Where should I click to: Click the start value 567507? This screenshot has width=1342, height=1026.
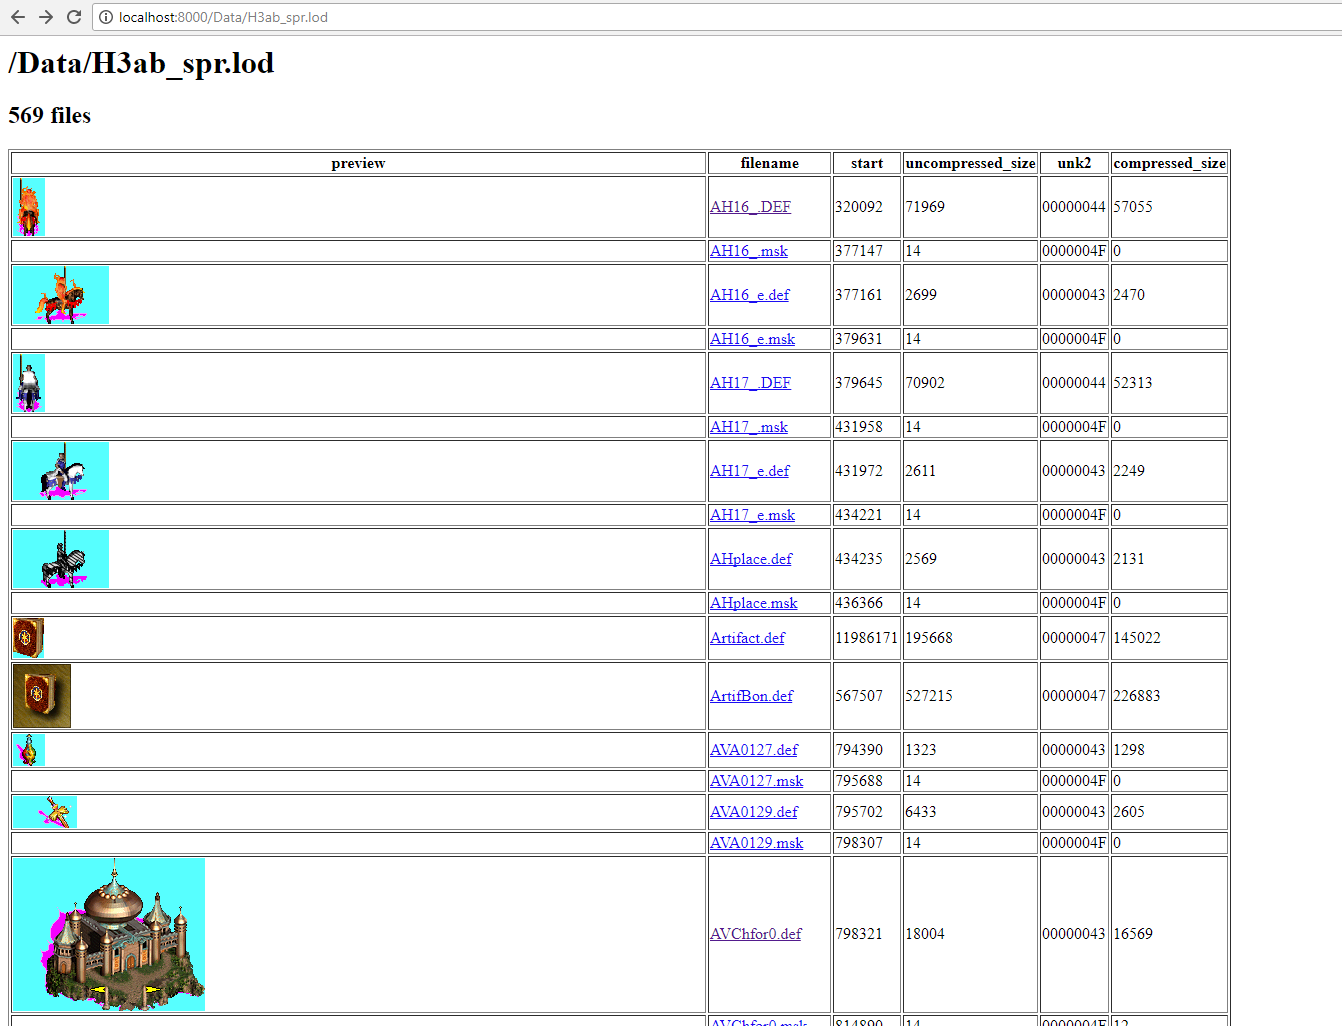[x=859, y=696]
